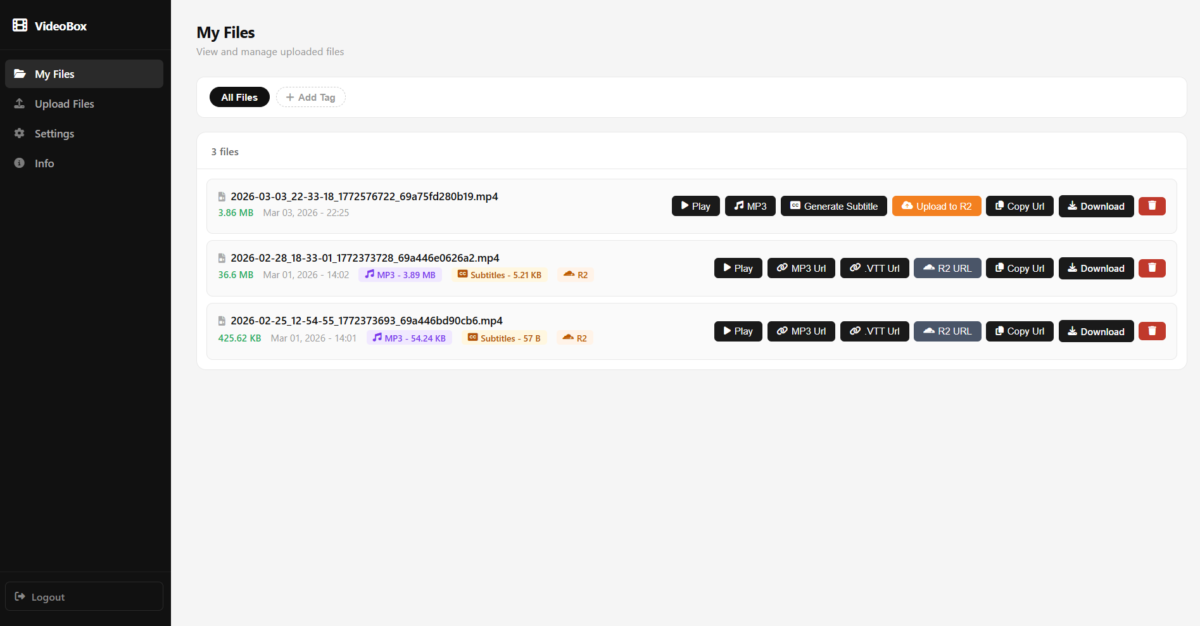Upload first file to R2
This screenshot has height=626, width=1200.
pyautogui.click(x=936, y=206)
